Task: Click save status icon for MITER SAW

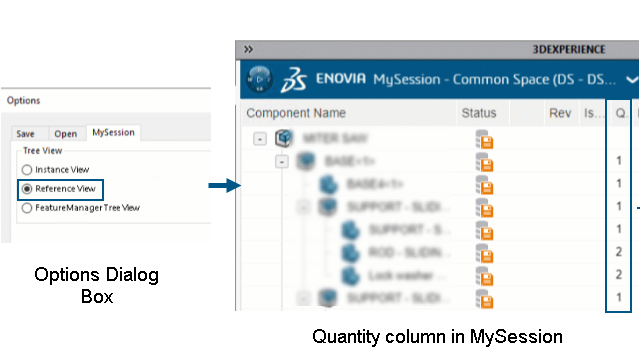Action: click(484, 139)
